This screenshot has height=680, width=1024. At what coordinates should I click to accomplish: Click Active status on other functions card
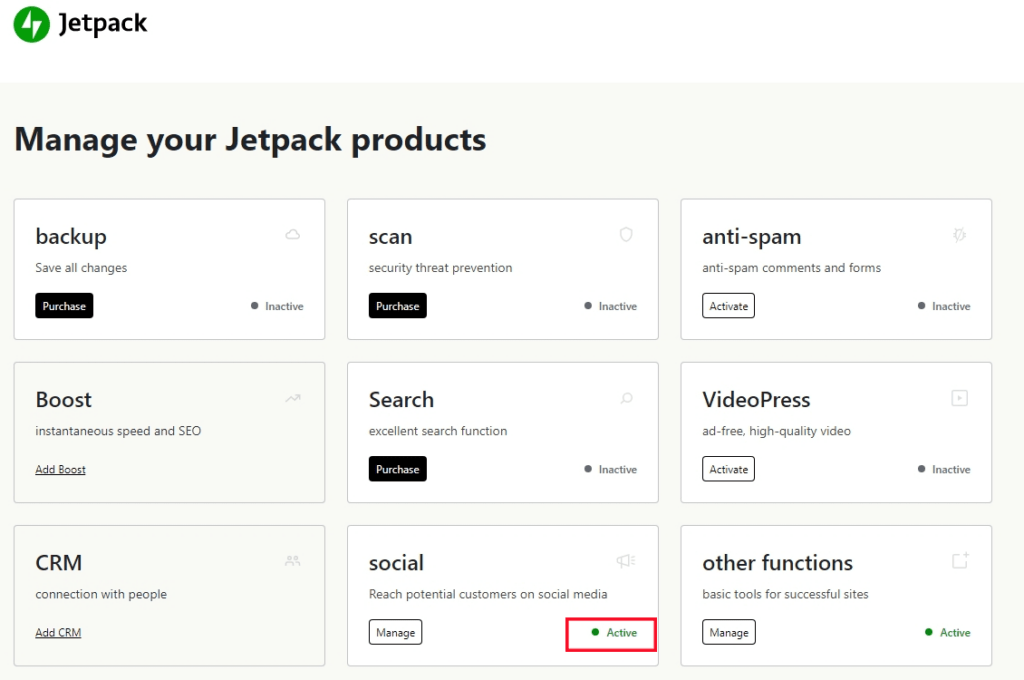(948, 632)
